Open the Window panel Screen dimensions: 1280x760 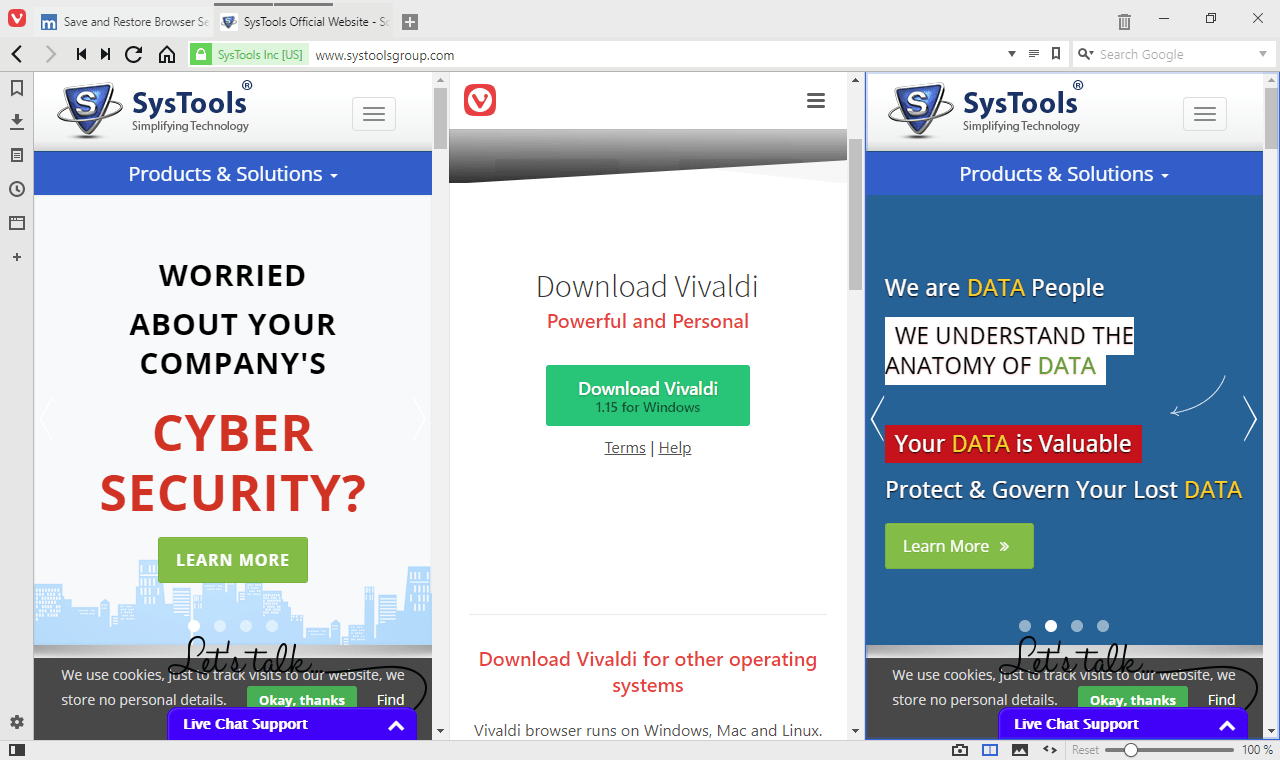pyautogui.click(x=16, y=223)
